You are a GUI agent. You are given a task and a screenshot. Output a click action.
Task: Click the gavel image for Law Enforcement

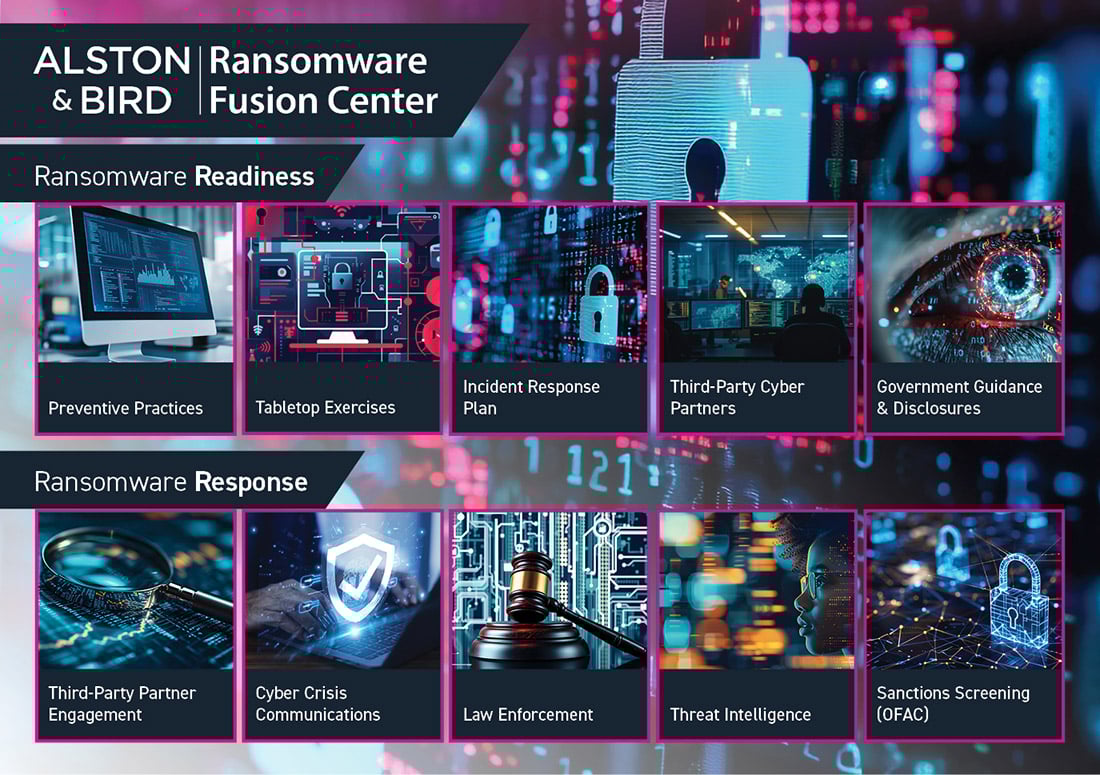[x=549, y=590]
